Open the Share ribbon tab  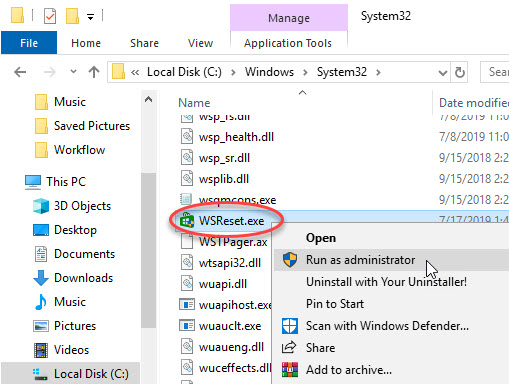pos(144,43)
